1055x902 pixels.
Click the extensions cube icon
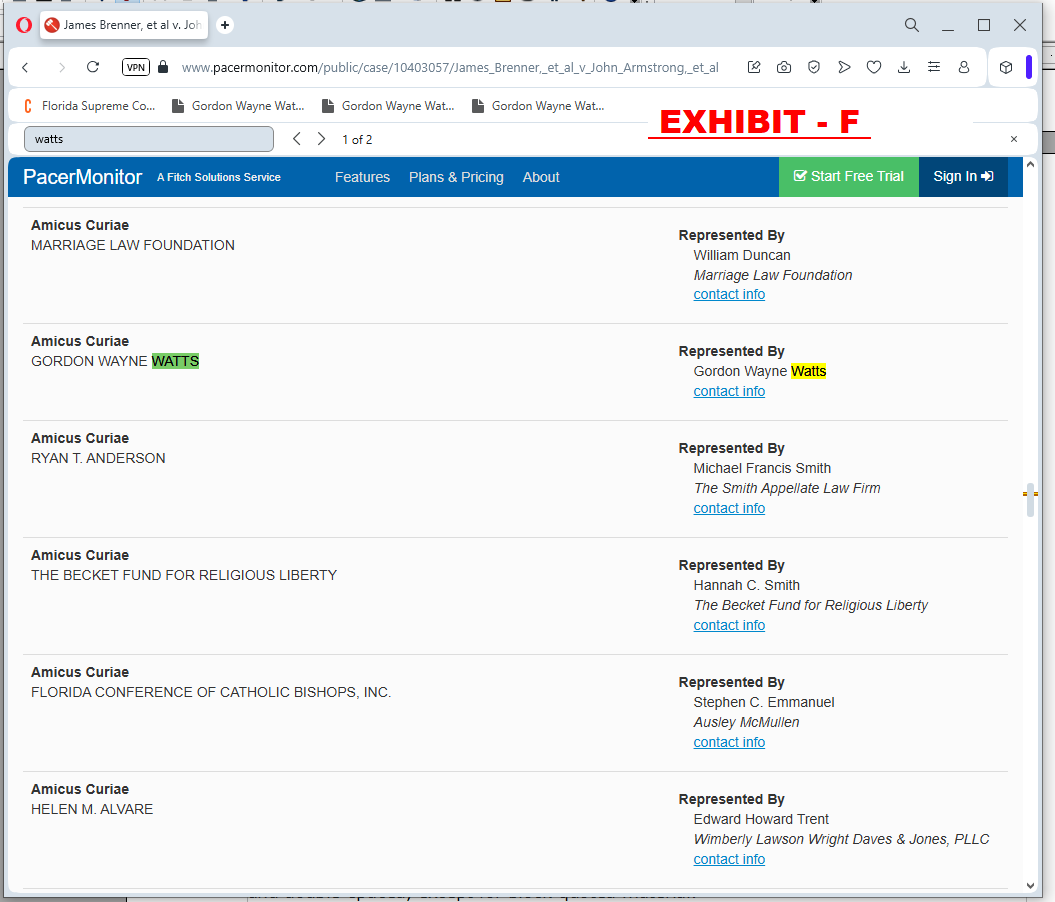1006,67
